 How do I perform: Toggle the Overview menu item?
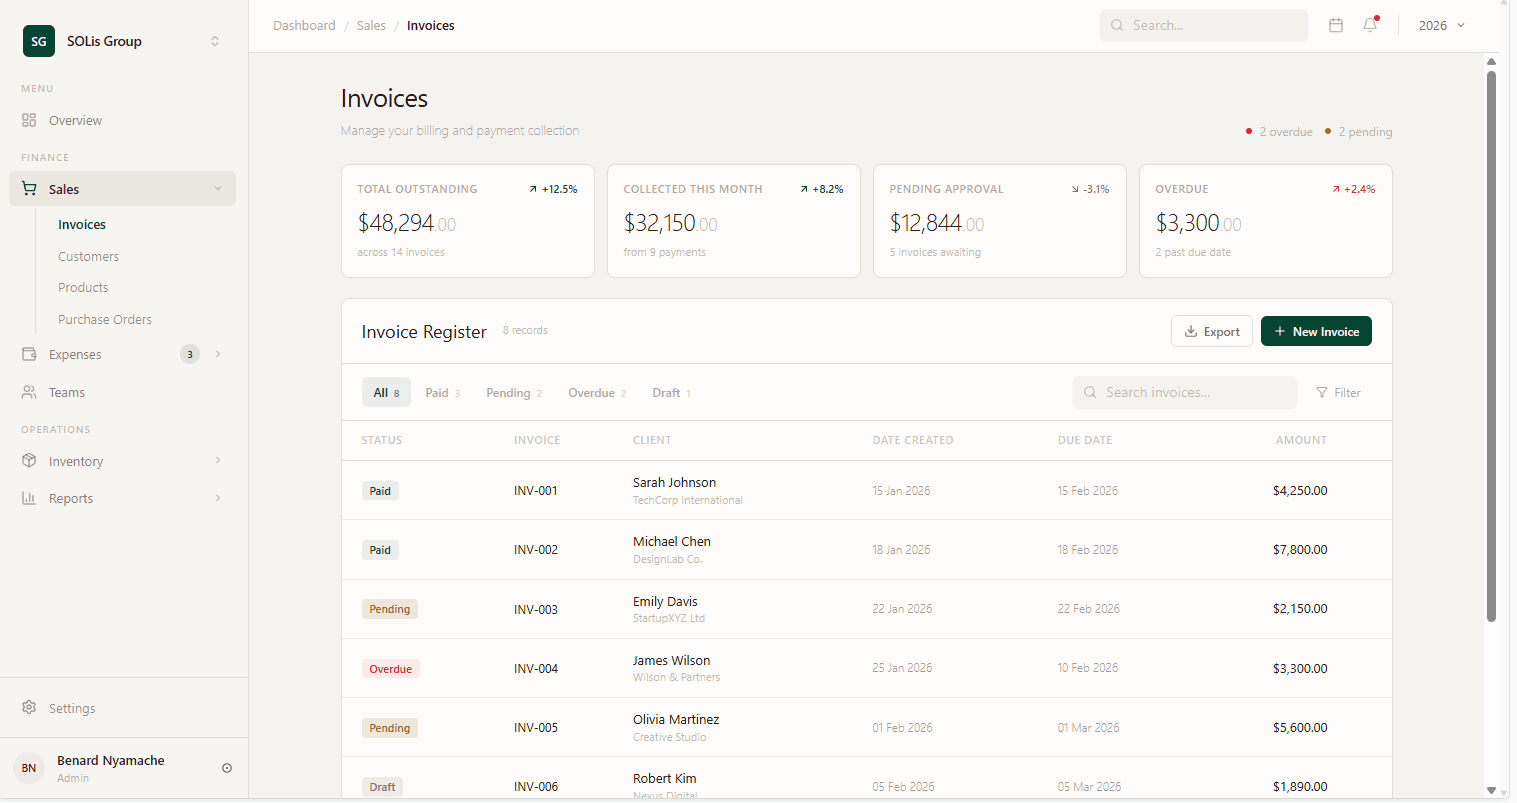tap(75, 120)
